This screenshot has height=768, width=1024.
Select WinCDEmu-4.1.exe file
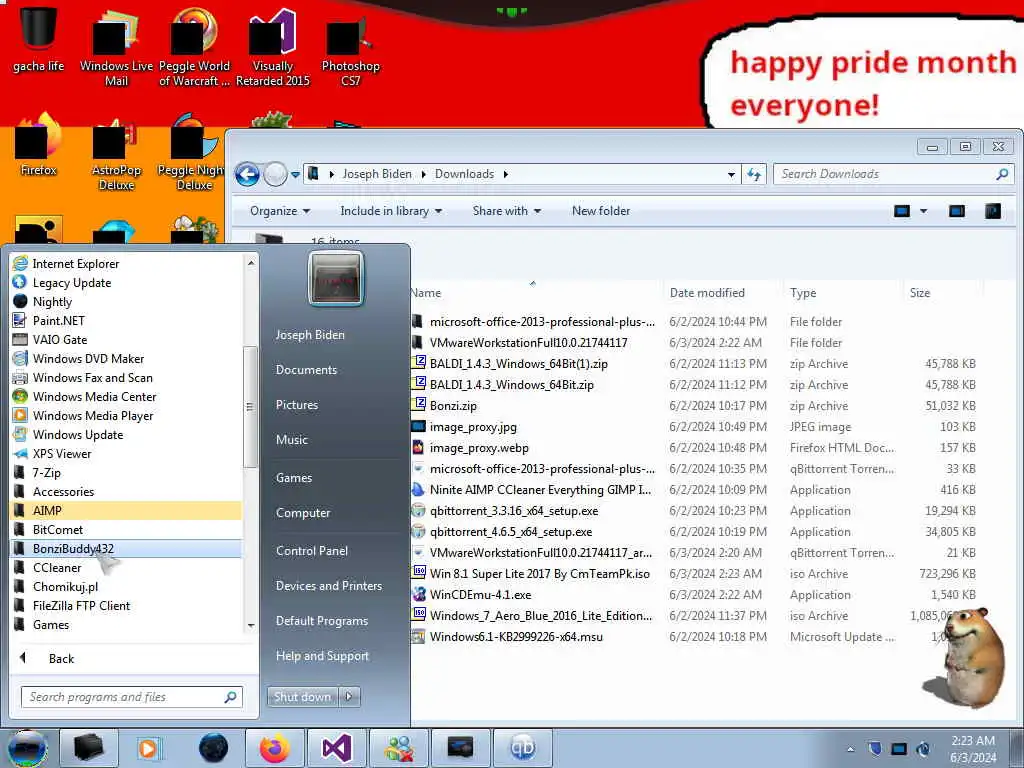pyautogui.click(x=480, y=595)
